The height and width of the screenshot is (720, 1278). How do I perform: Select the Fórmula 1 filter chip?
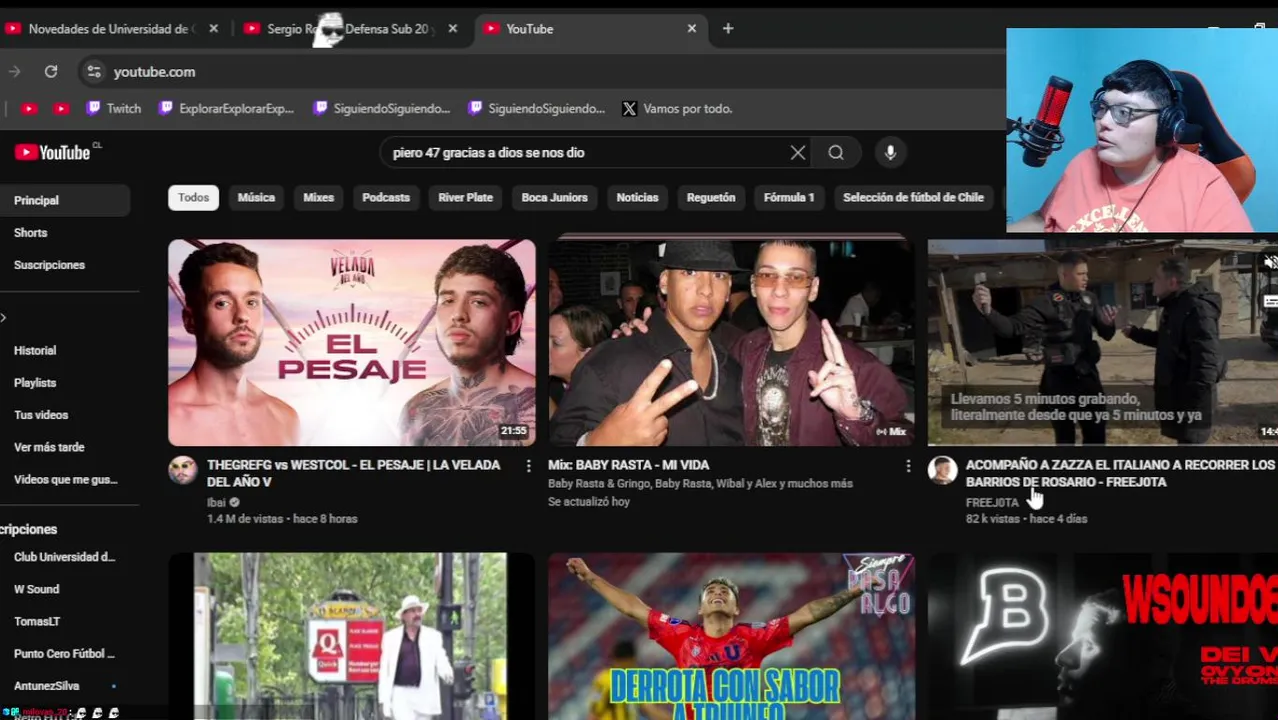point(789,198)
